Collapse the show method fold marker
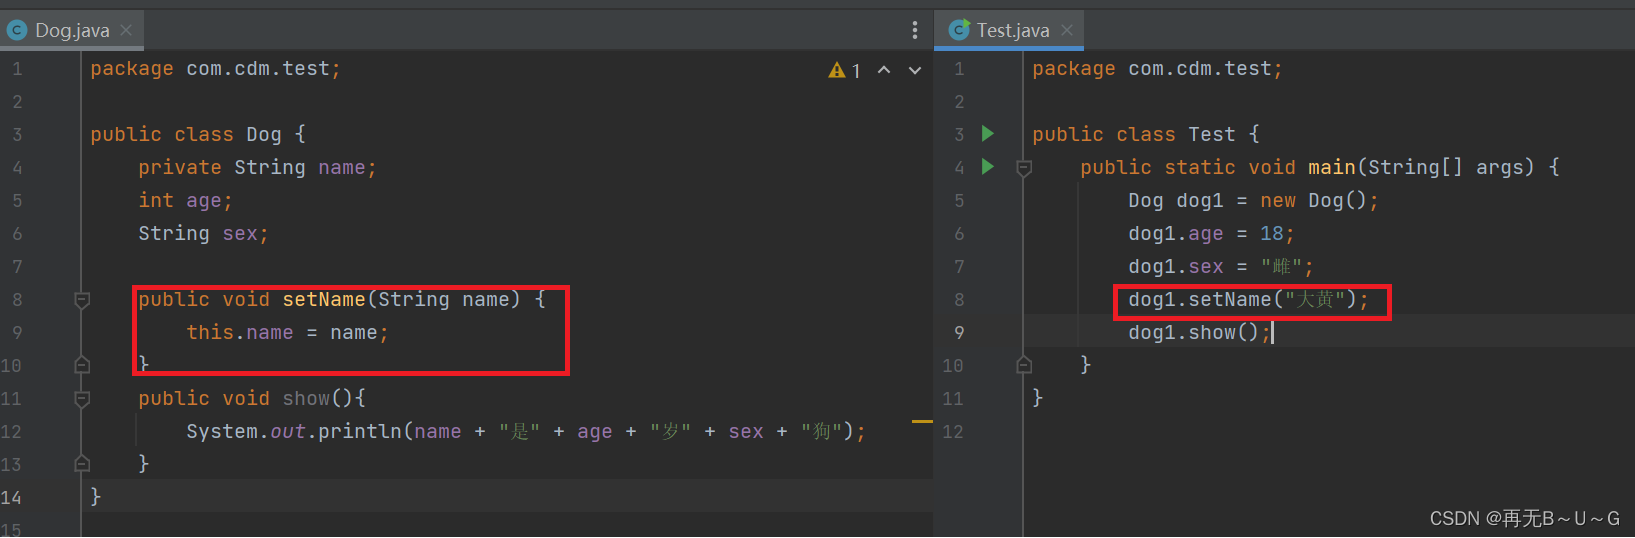1635x538 pixels. tap(82, 399)
